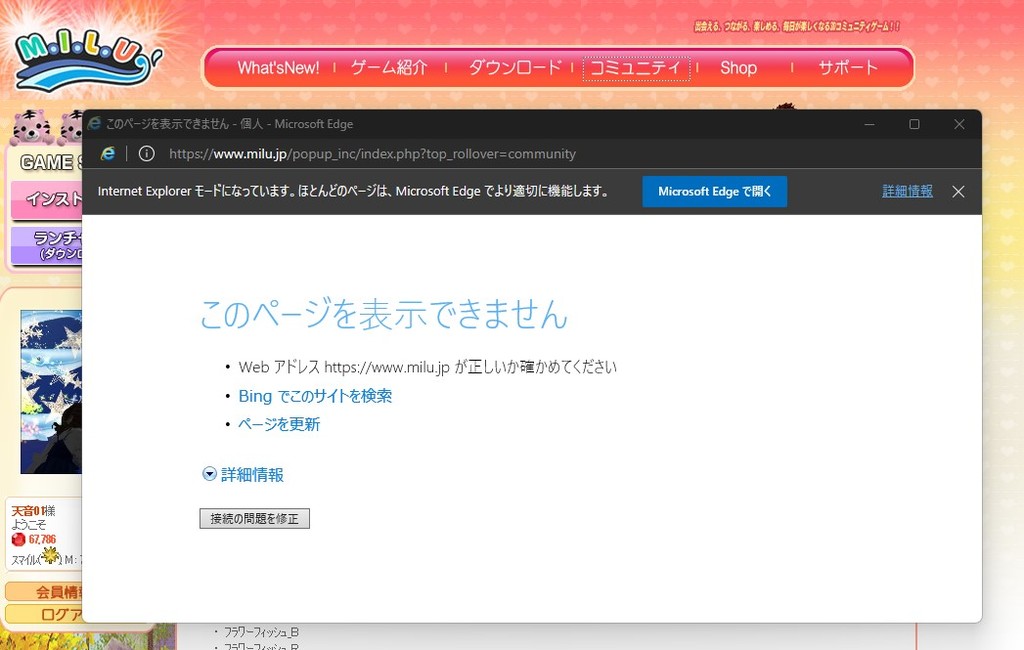The image size is (1024, 650).
Task: Open the What'sNew! menu
Action: point(278,68)
